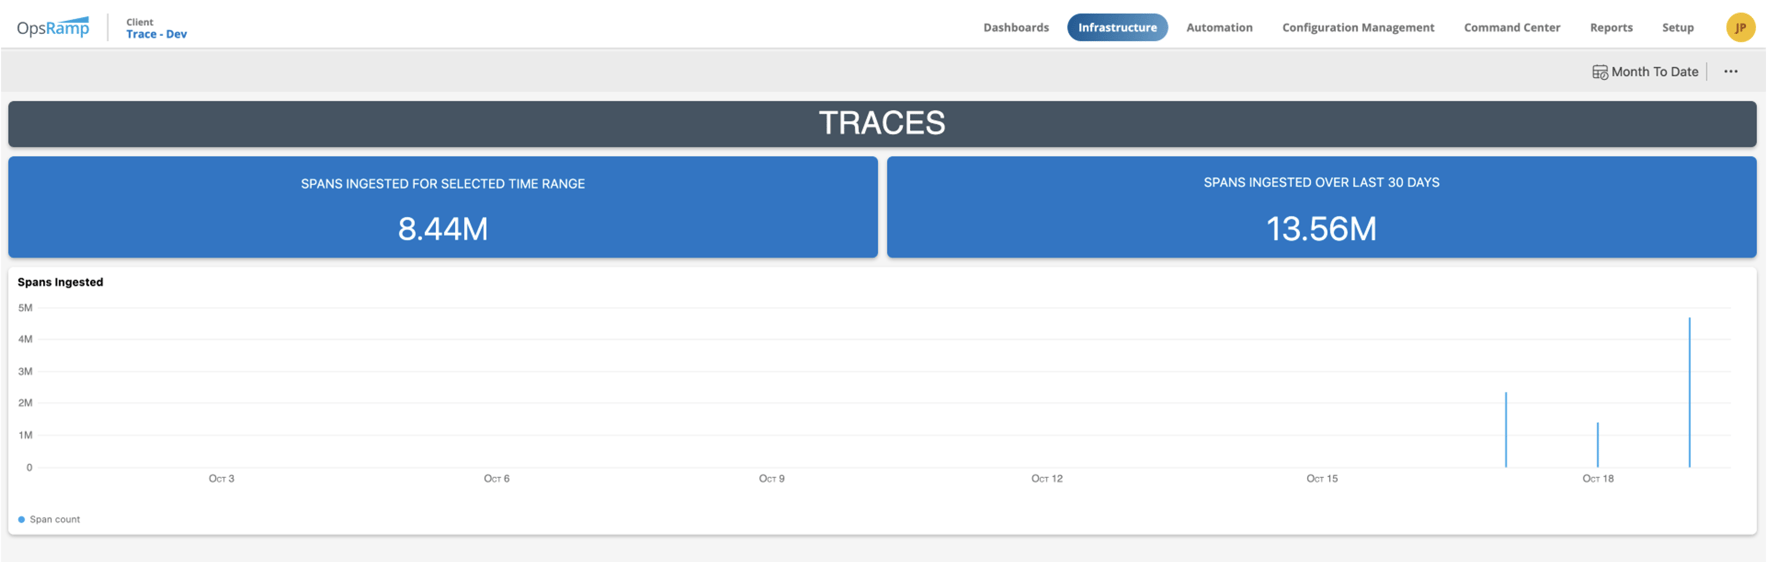Toggle the Span count legend dot
This screenshot has width=1769, height=562.
pyautogui.click(x=21, y=519)
